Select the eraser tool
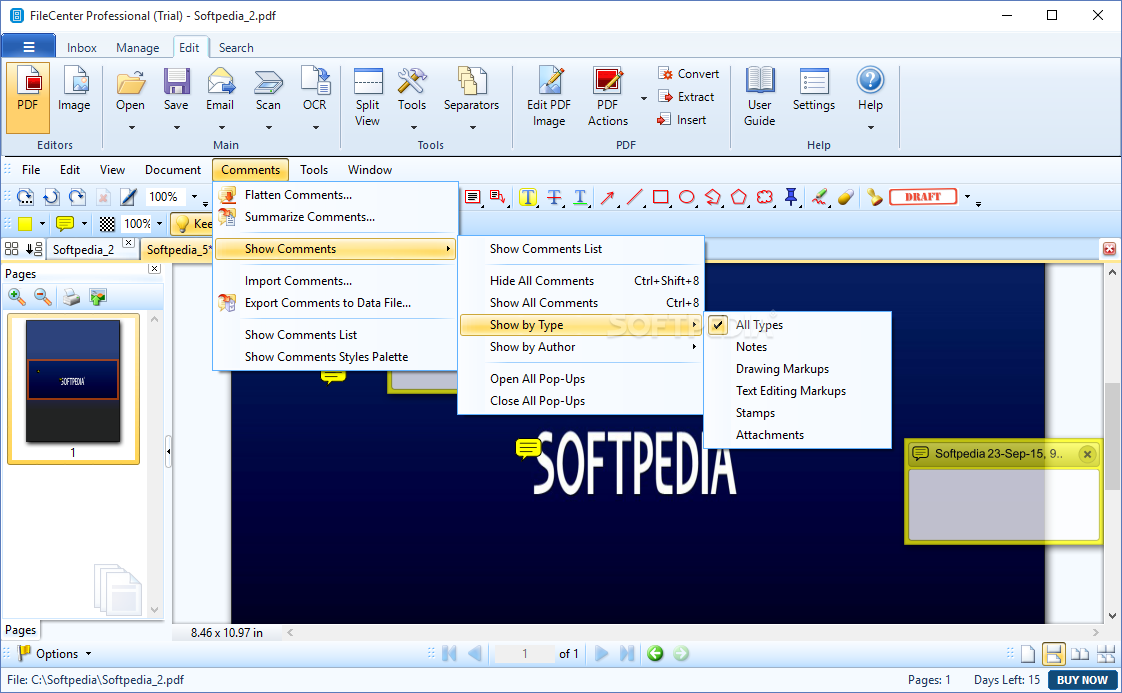The width and height of the screenshot is (1122, 693). pos(846,197)
